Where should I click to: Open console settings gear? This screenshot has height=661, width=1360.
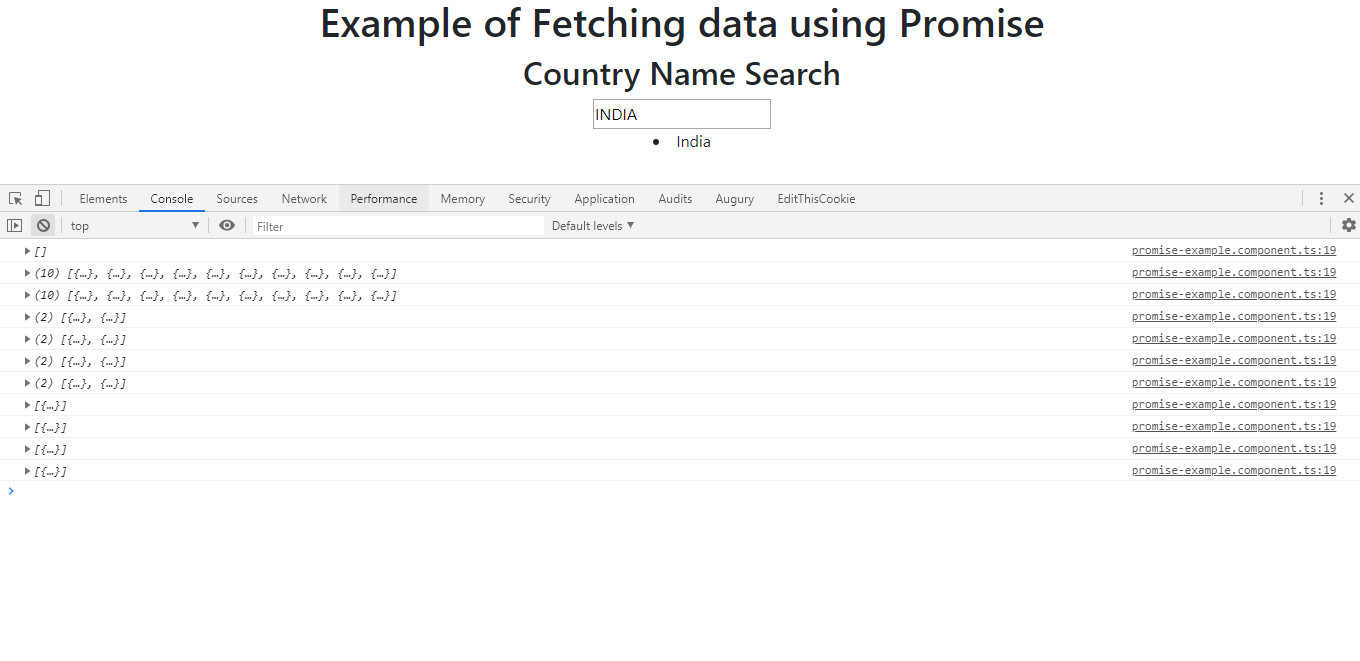point(1348,226)
